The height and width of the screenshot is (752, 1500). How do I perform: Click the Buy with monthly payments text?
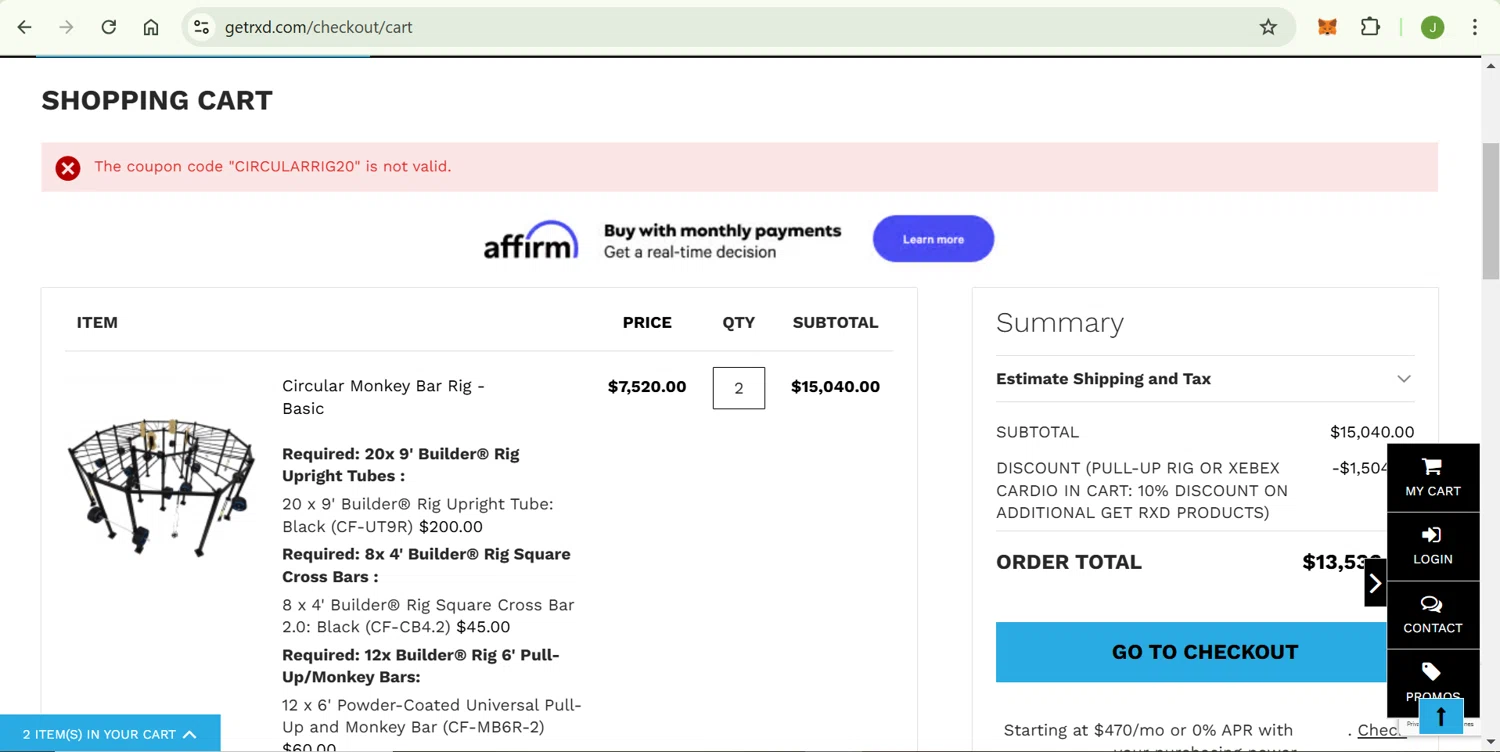[722, 231]
